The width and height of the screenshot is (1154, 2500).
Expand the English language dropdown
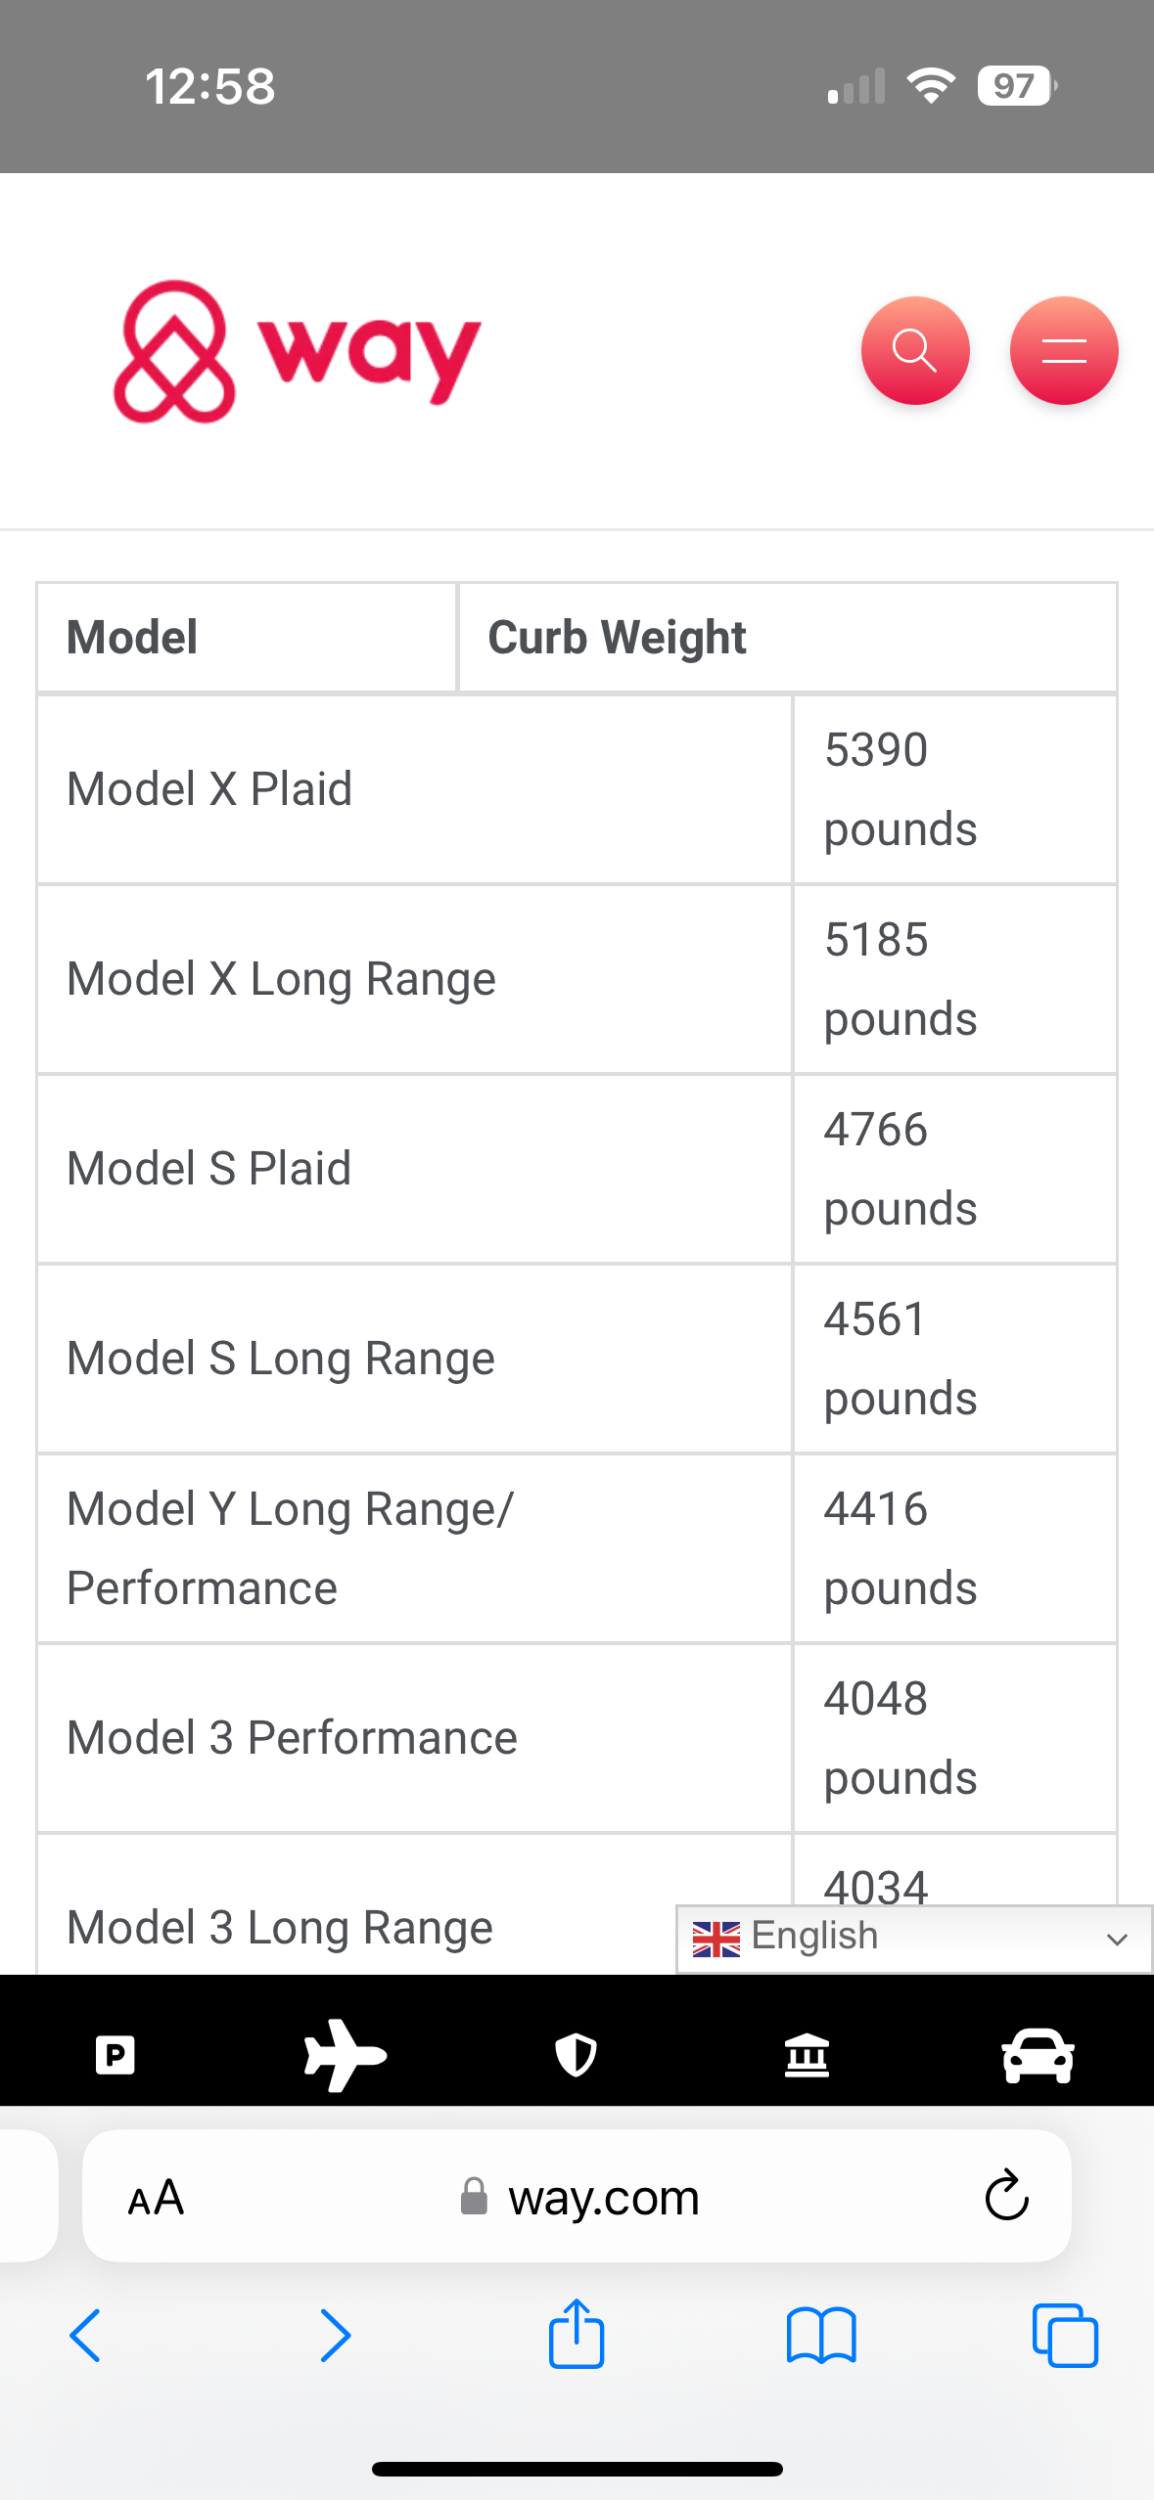tap(913, 1939)
